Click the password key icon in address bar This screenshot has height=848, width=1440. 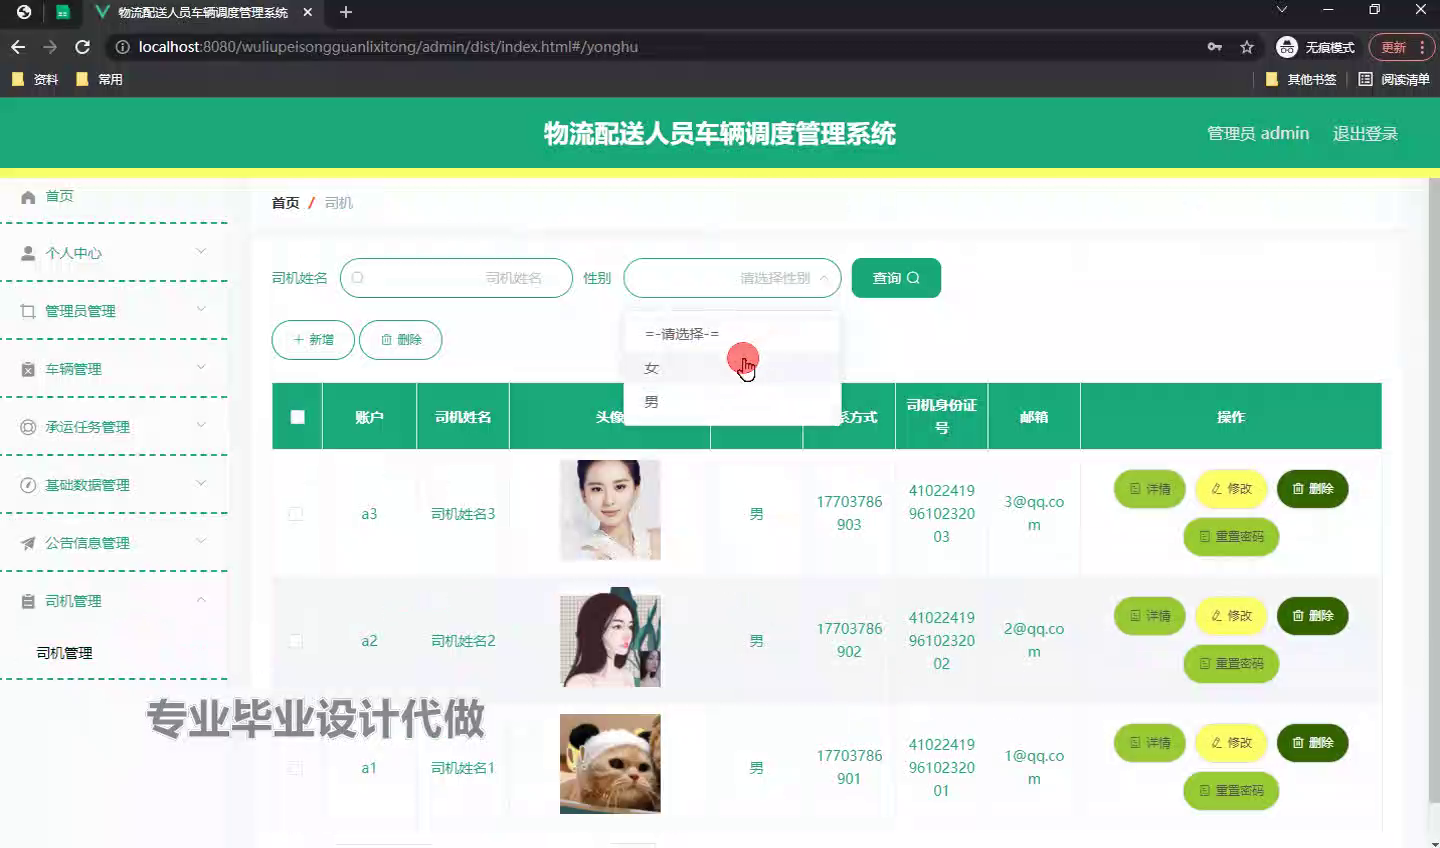pyautogui.click(x=1215, y=47)
